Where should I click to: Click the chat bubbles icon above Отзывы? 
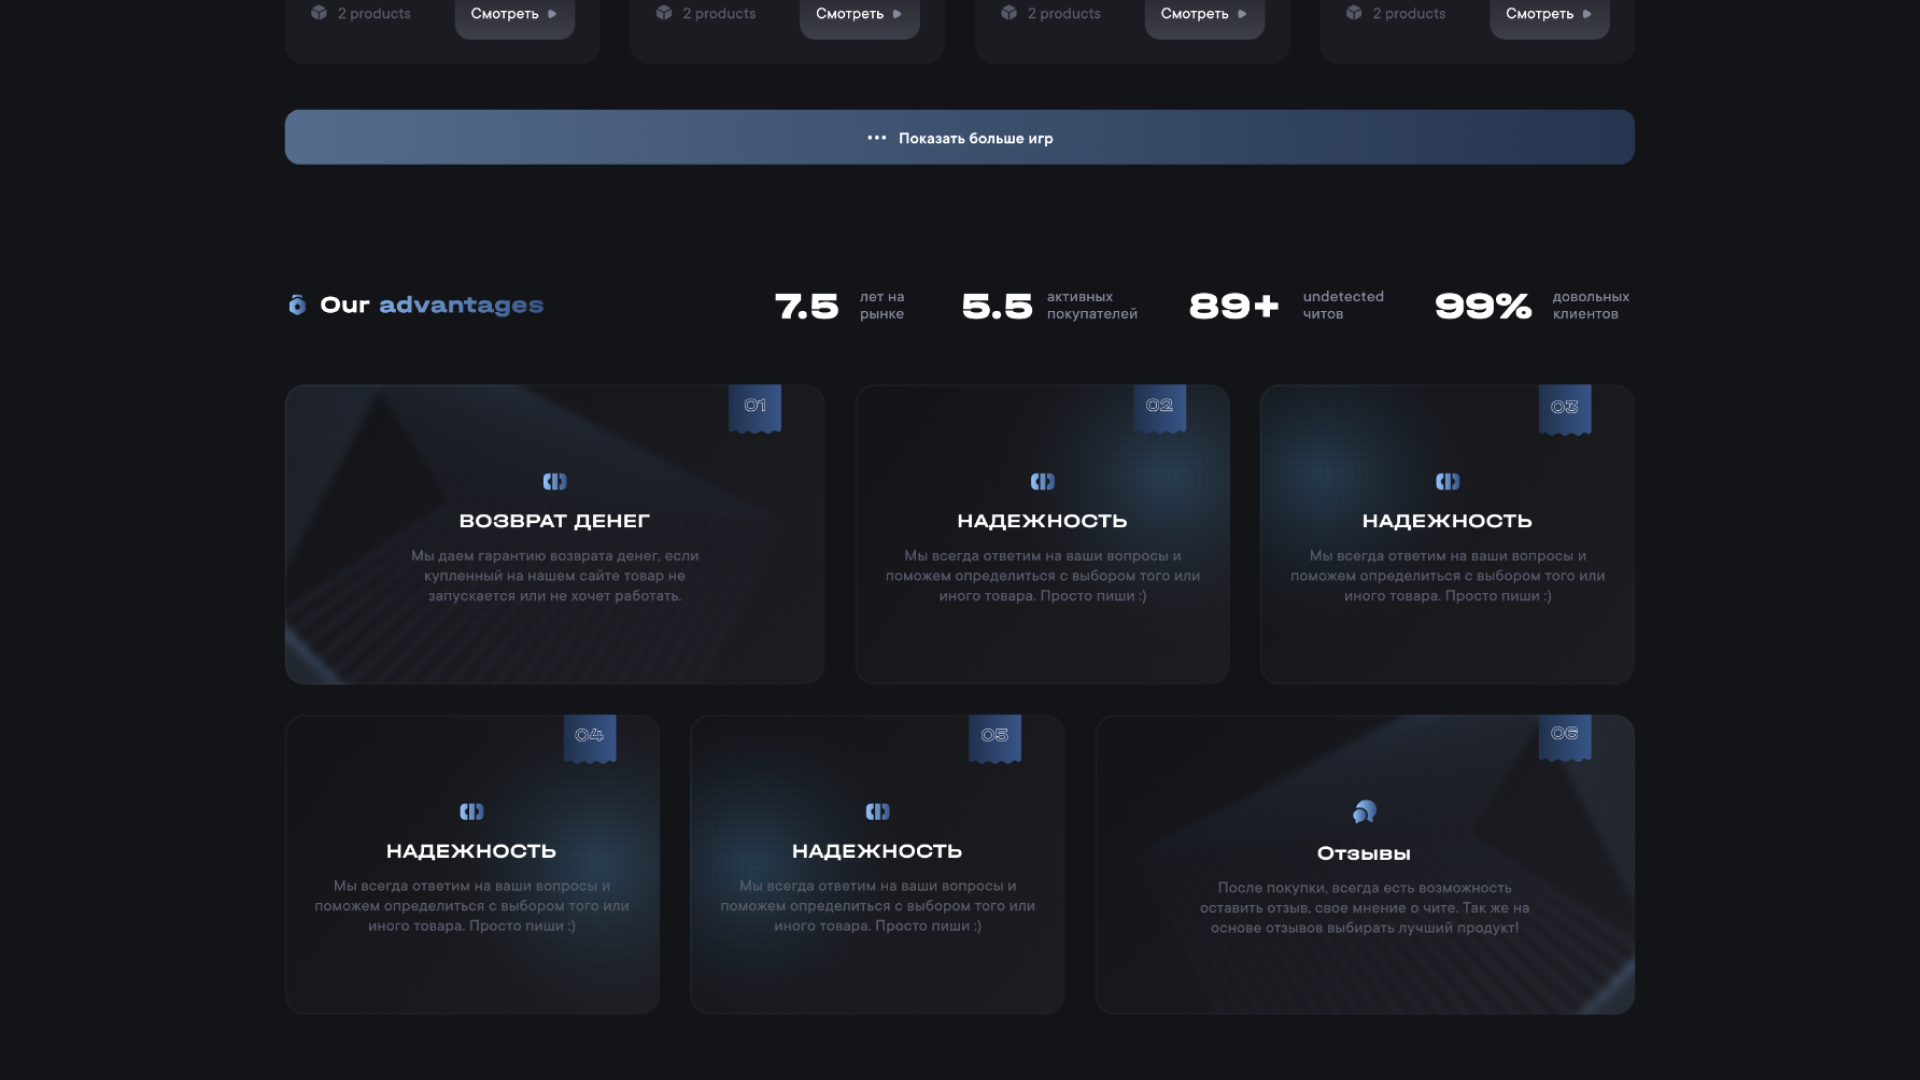(x=1364, y=812)
